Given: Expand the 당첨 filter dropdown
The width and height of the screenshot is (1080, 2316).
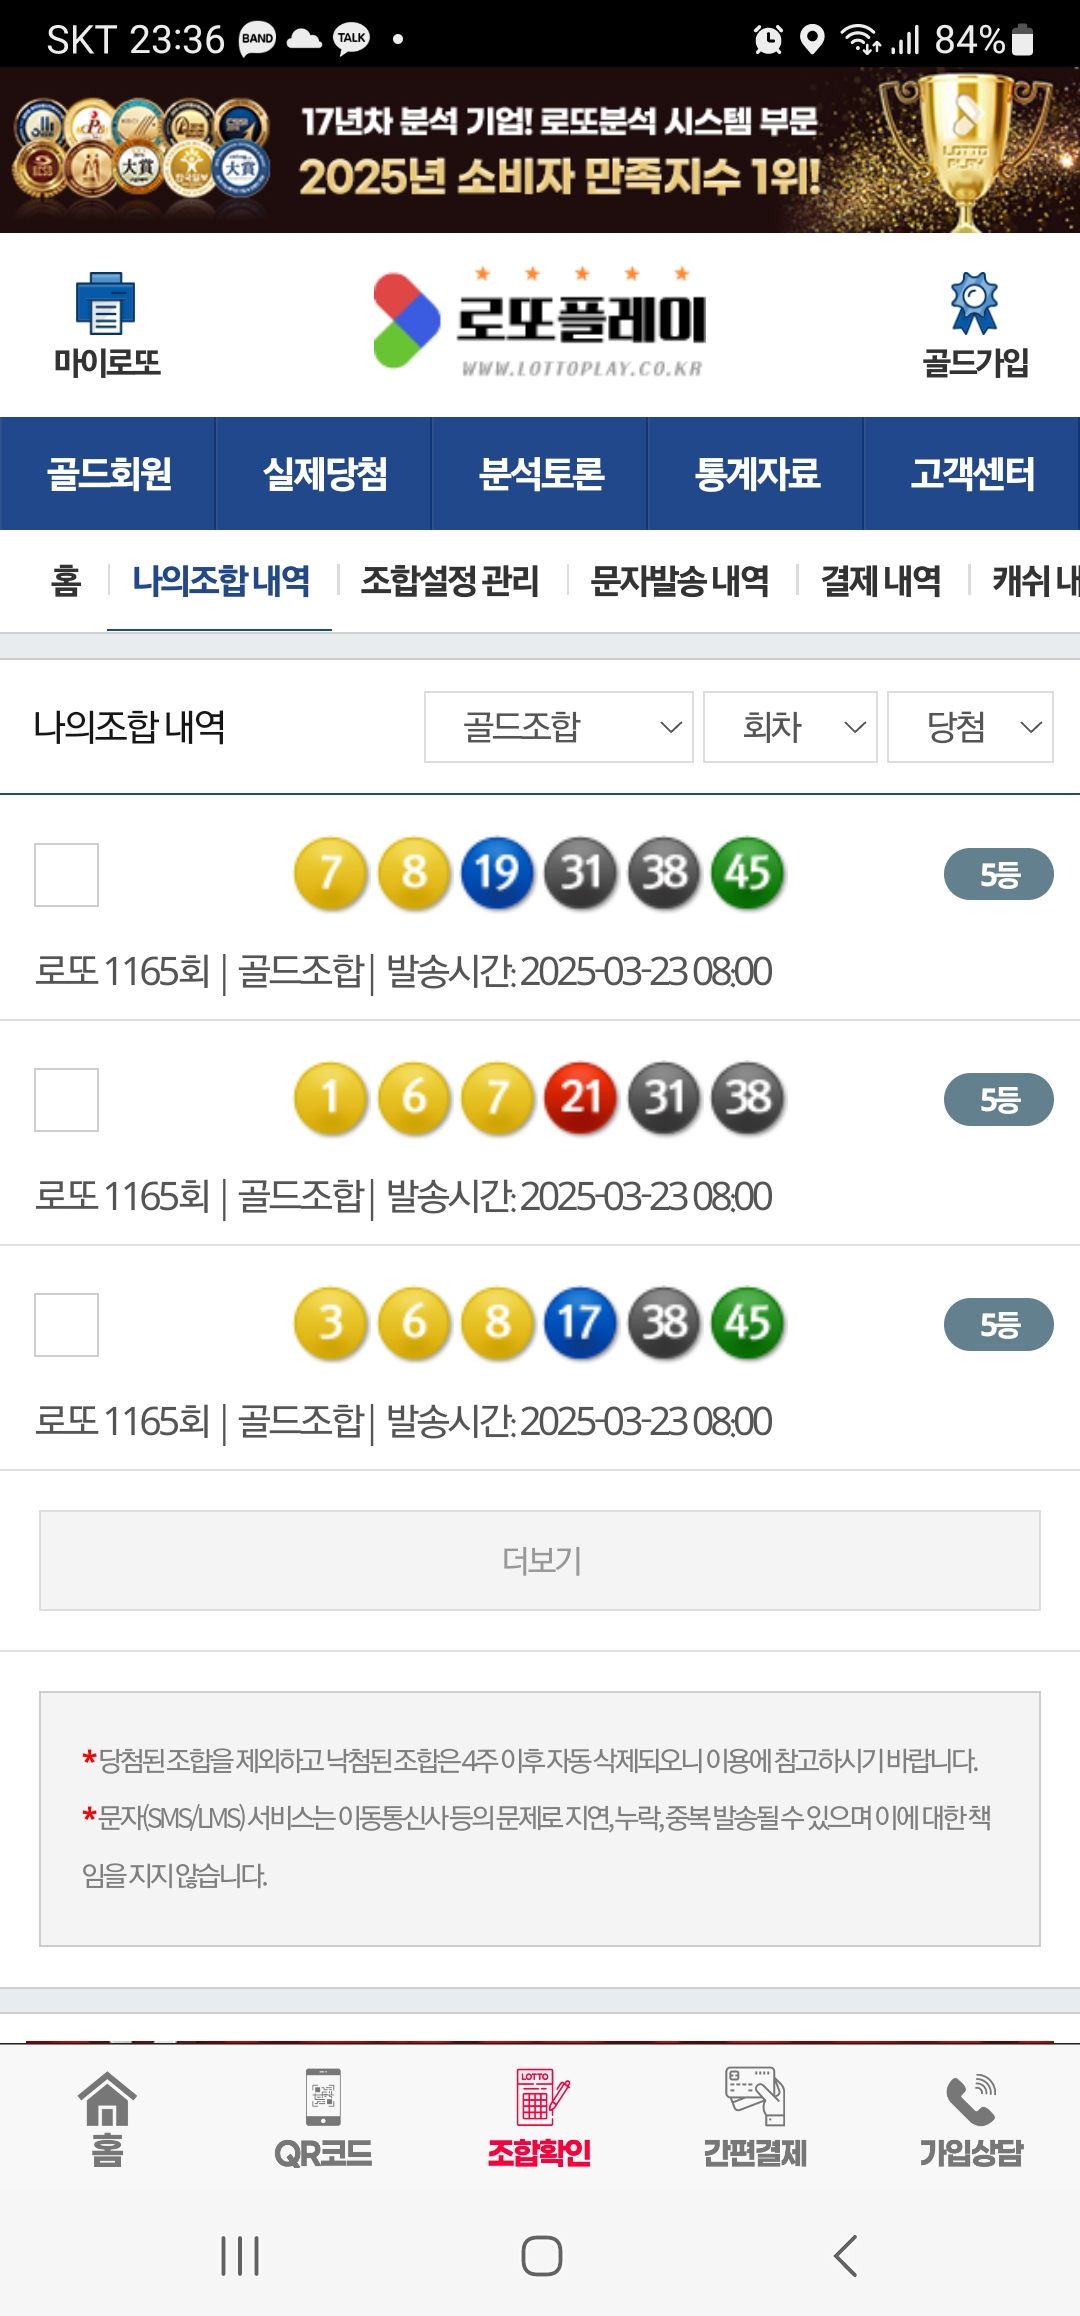Looking at the screenshot, I should (x=970, y=727).
